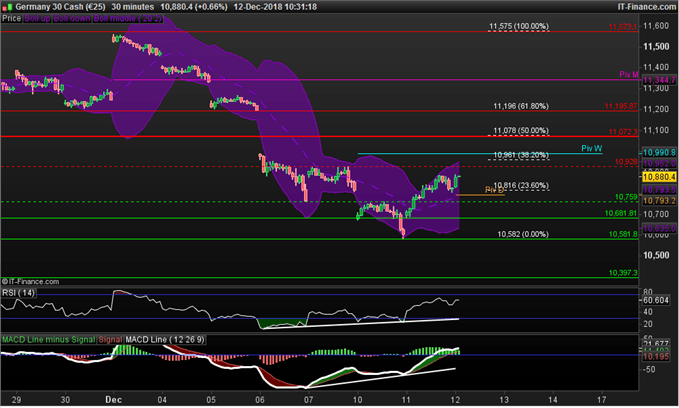The image size is (679, 408).
Task: Select the 11,575 (100.00%) Fibonacci label
Action: (519, 26)
